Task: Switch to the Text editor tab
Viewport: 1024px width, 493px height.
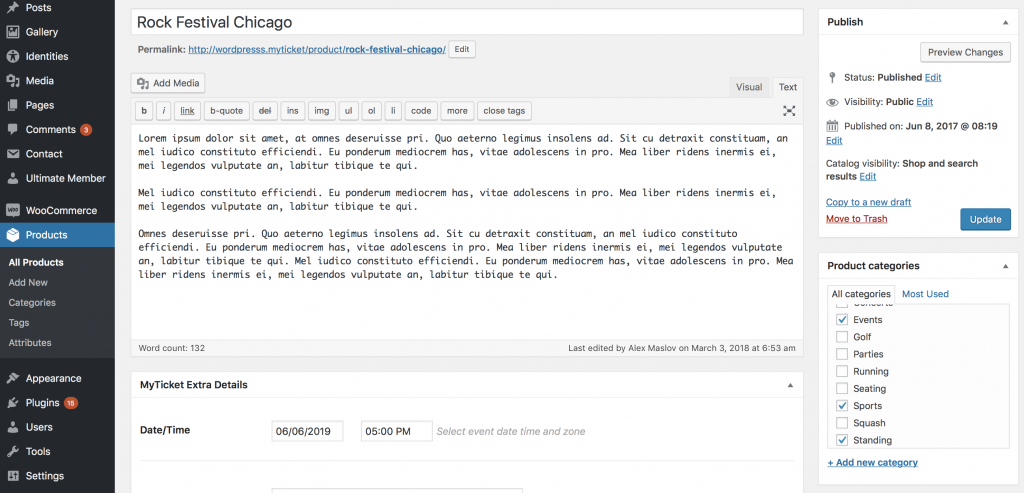Action: coord(788,87)
